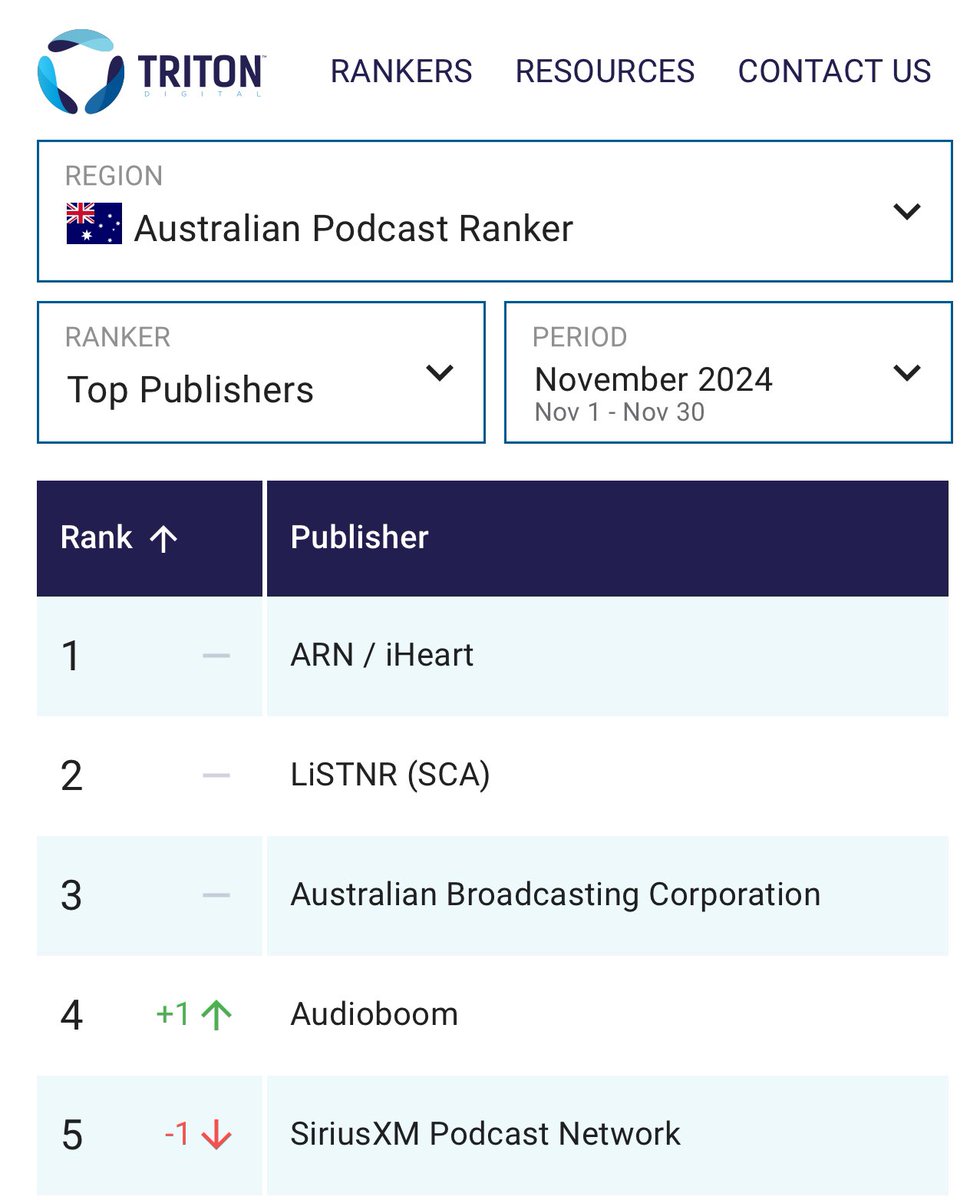Click the Nov 1 - Nov 30 date range text
Screen dimensions: 980x1200
pyautogui.click(x=619, y=412)
